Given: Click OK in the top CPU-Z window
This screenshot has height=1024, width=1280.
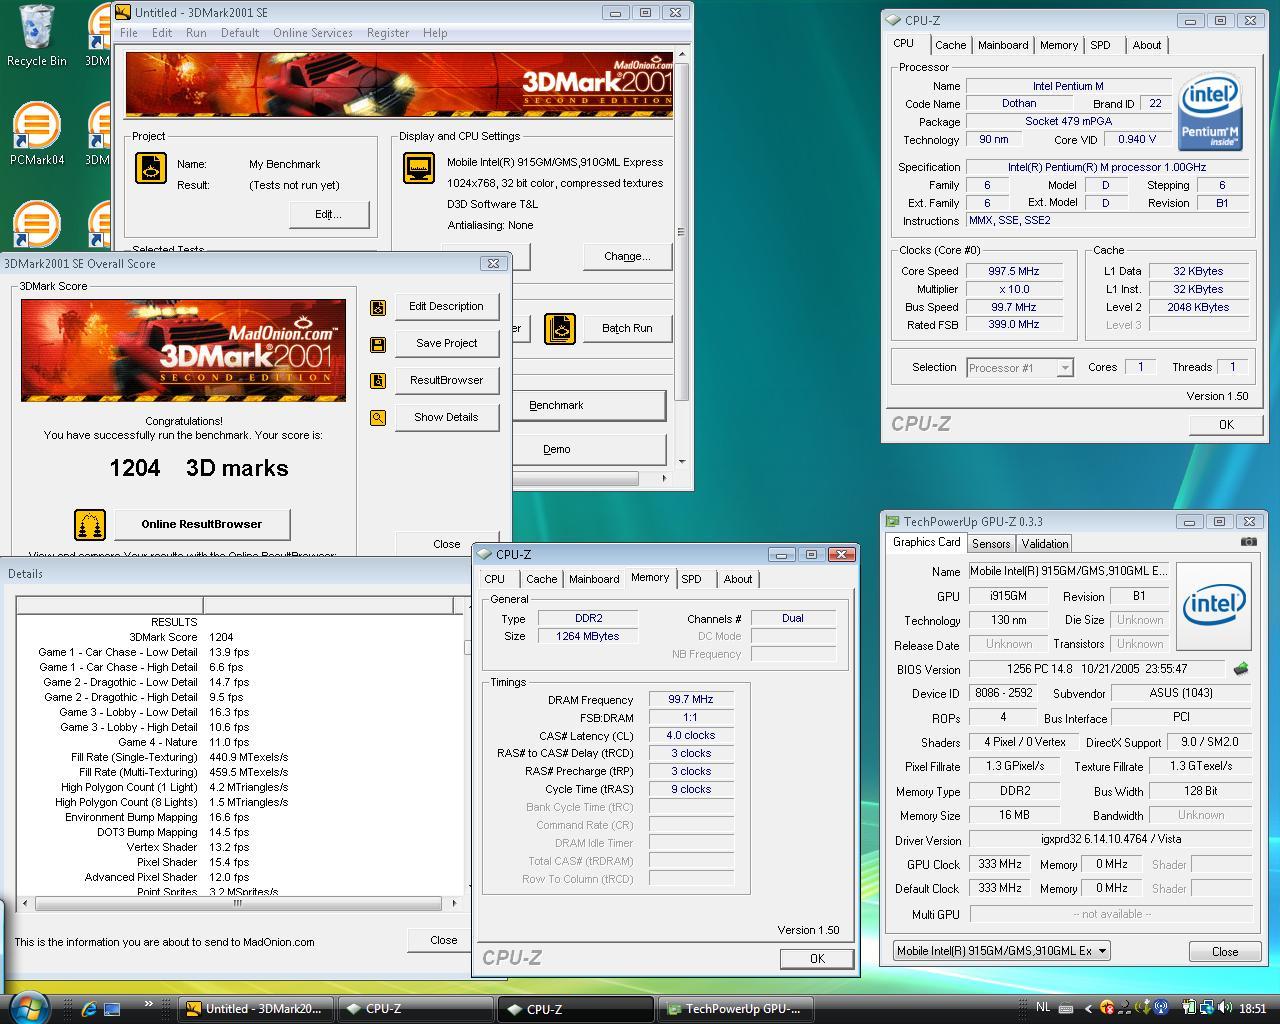Looking at the screenshot, I should pyautogui.click(x=1226, y=425).
